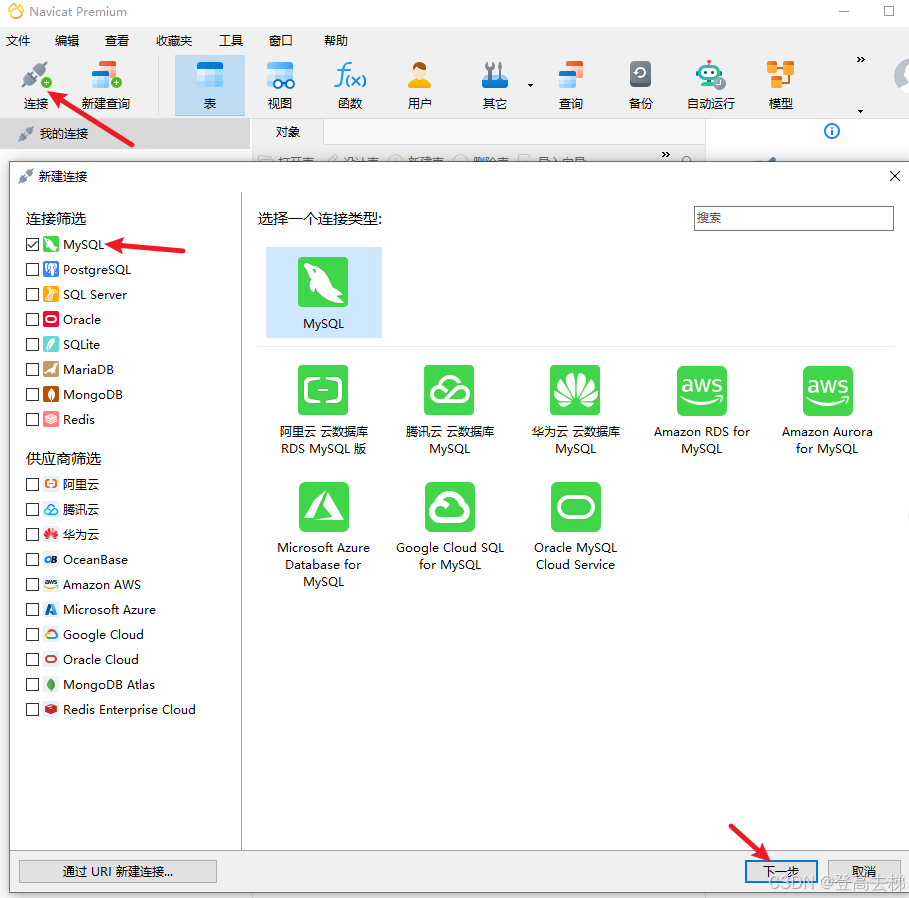Switch to the 对象 tab

(288, 132)
